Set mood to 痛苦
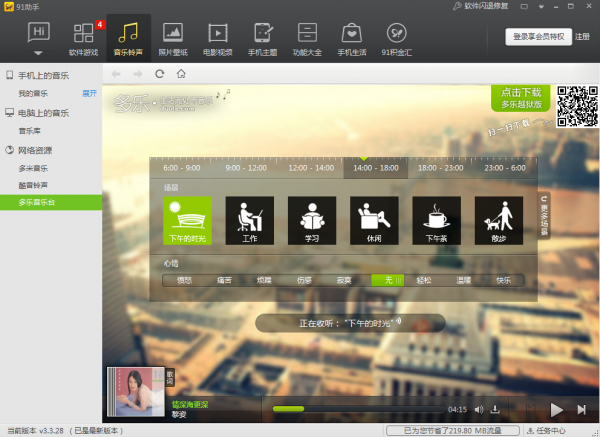The image size is (600, 437). click(224, 280)
